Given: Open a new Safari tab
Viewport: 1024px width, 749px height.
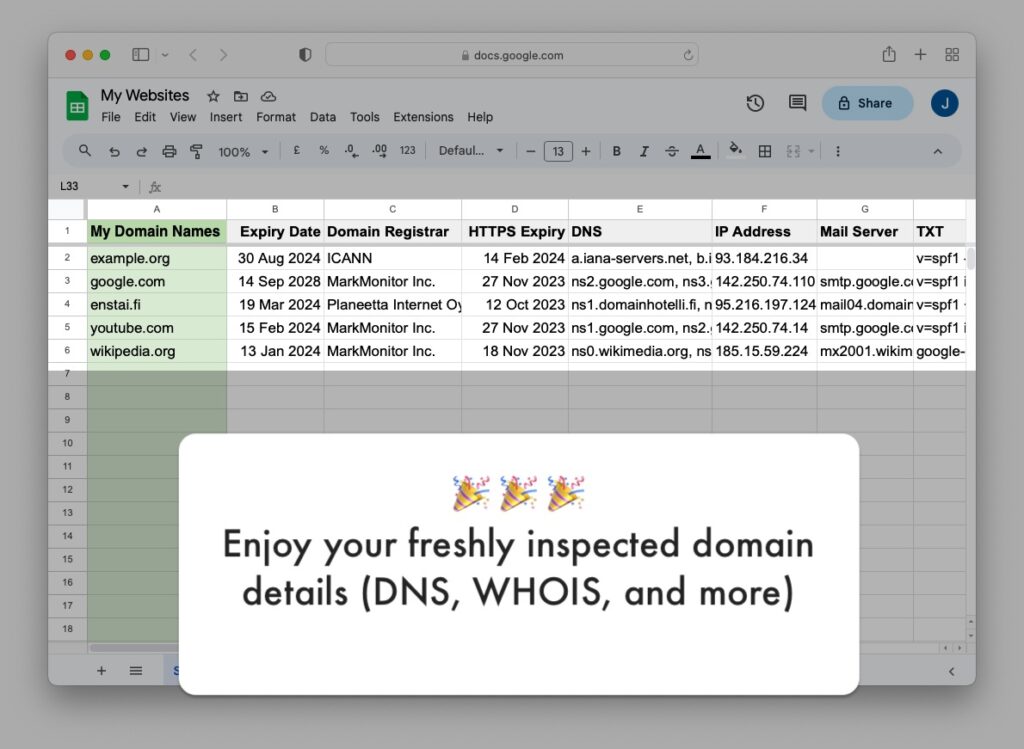Looking at the screenshot, I should point(920,55).
